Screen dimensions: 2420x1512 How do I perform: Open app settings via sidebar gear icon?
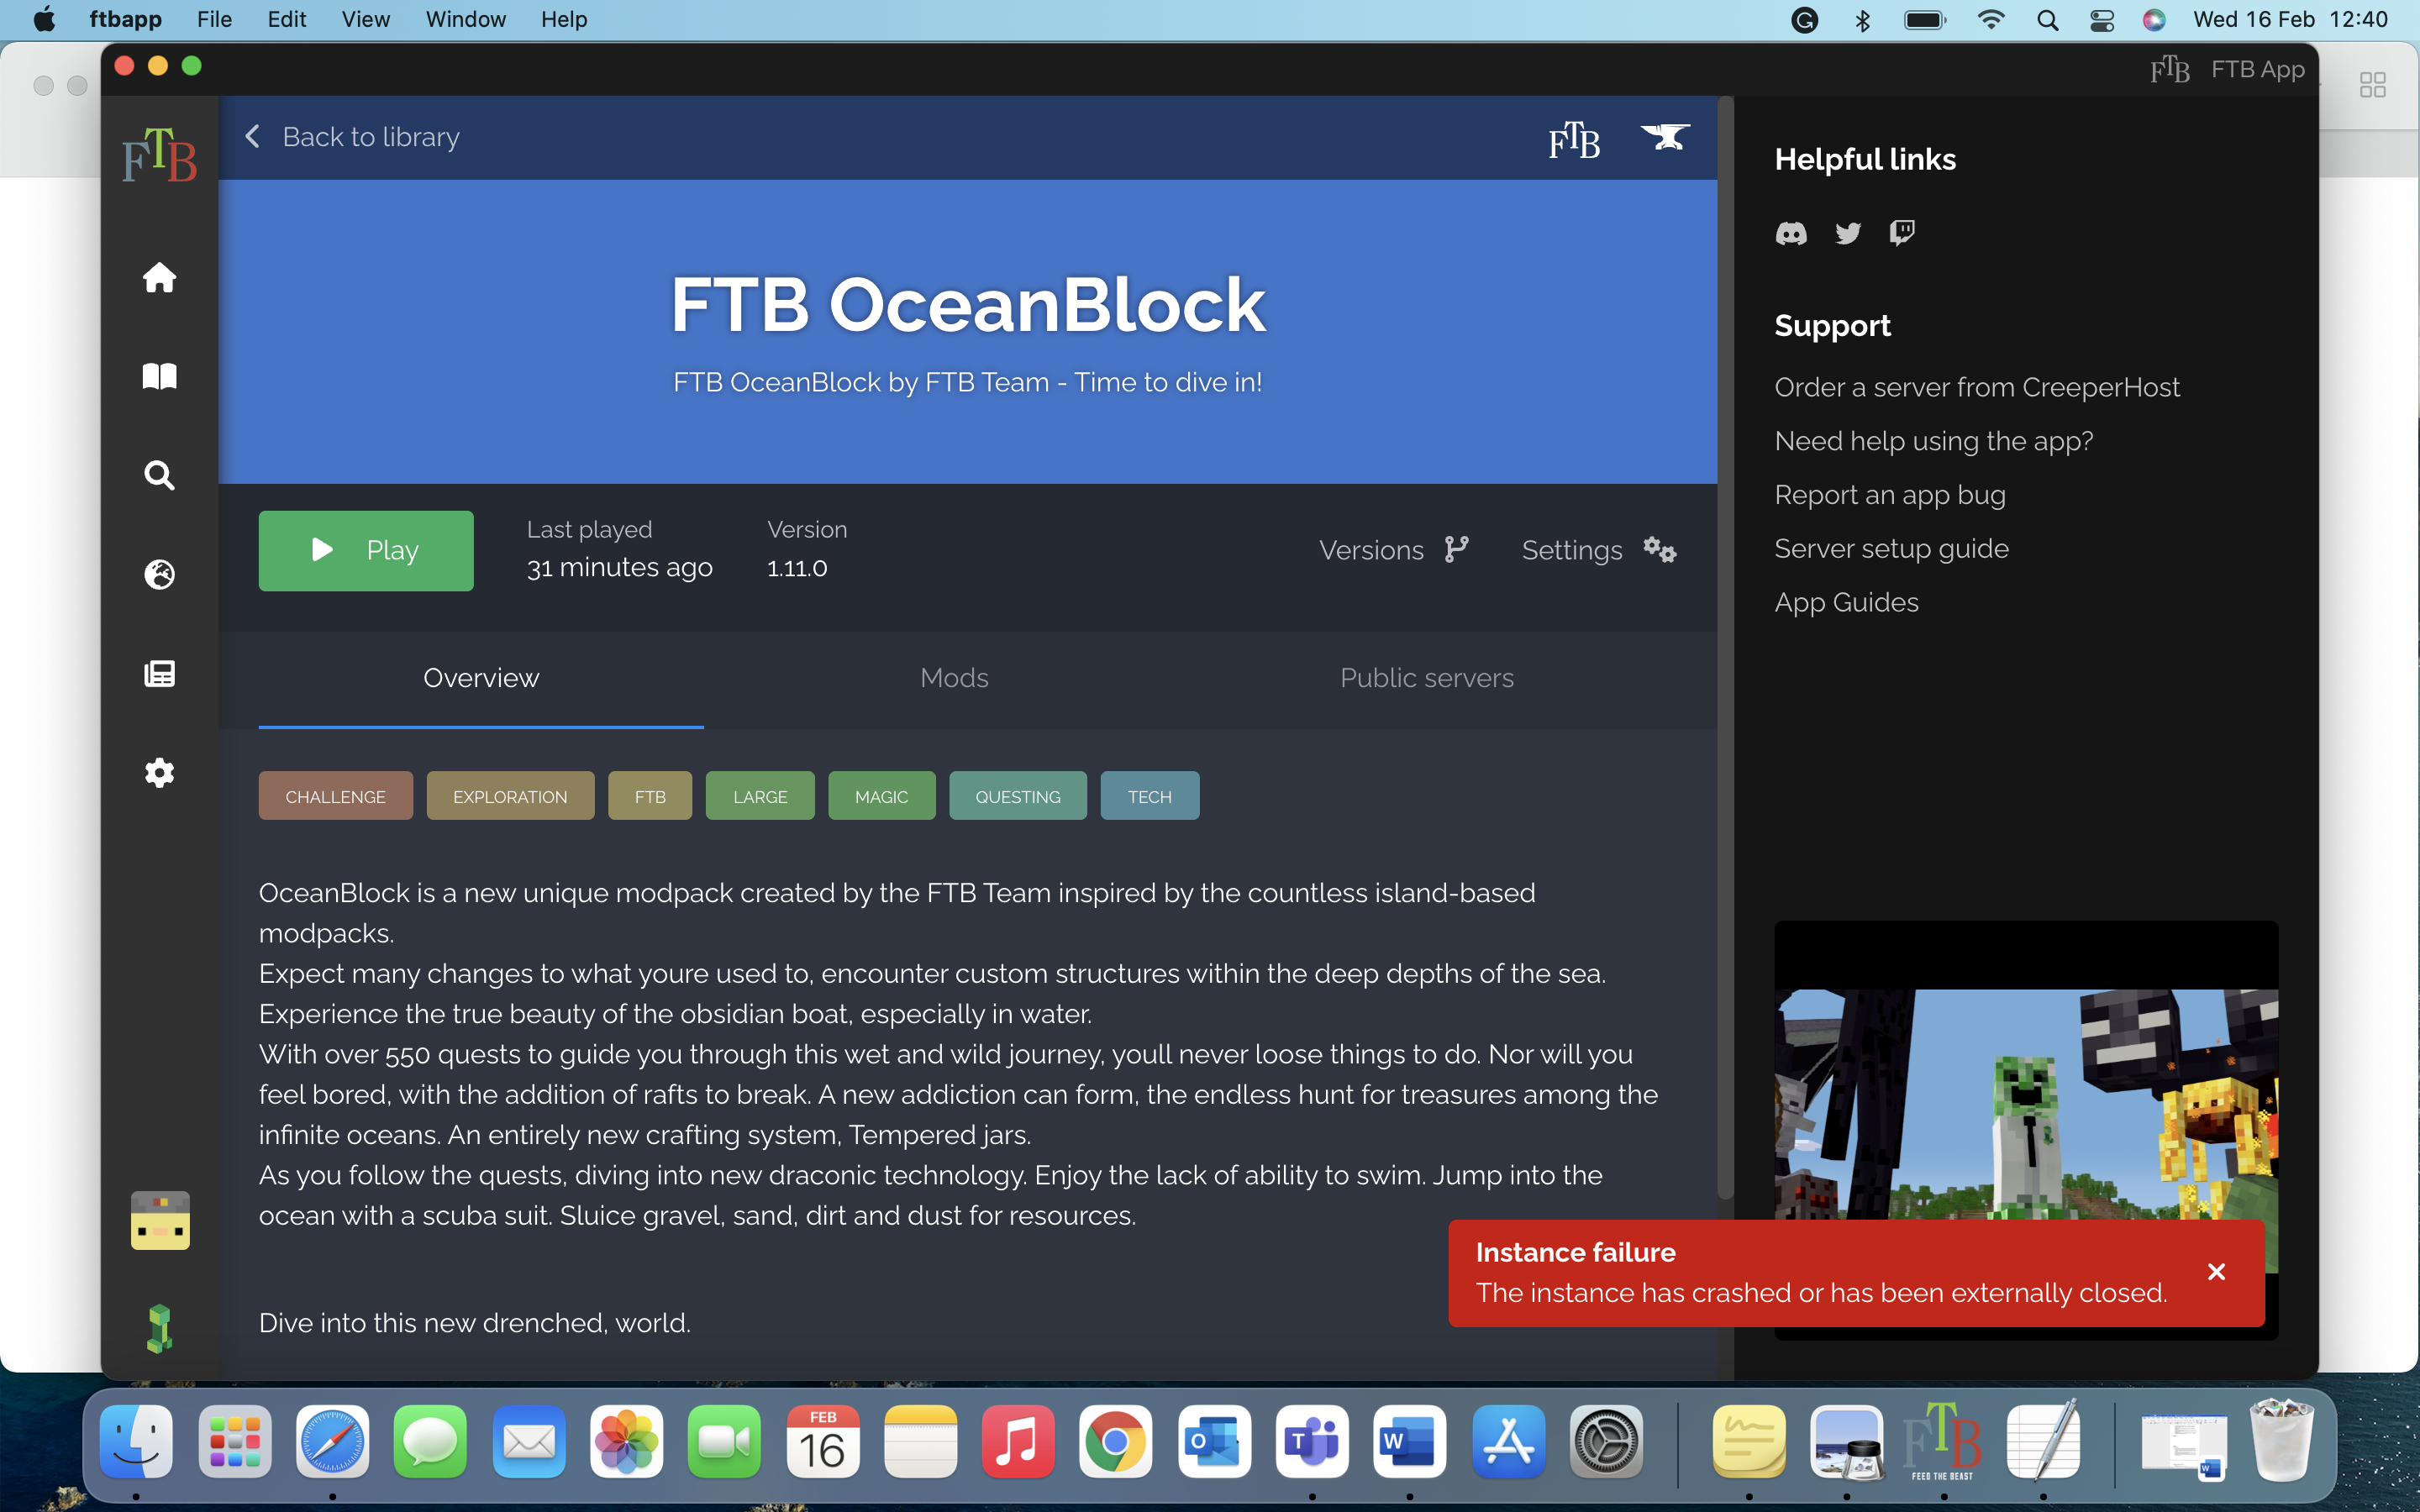coord(159,772)
